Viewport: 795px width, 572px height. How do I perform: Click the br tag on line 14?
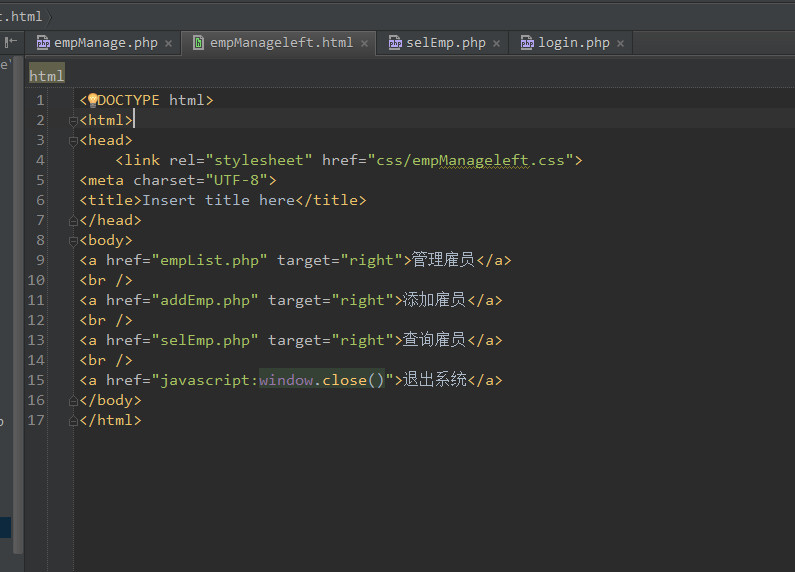(x=106, y=360)
